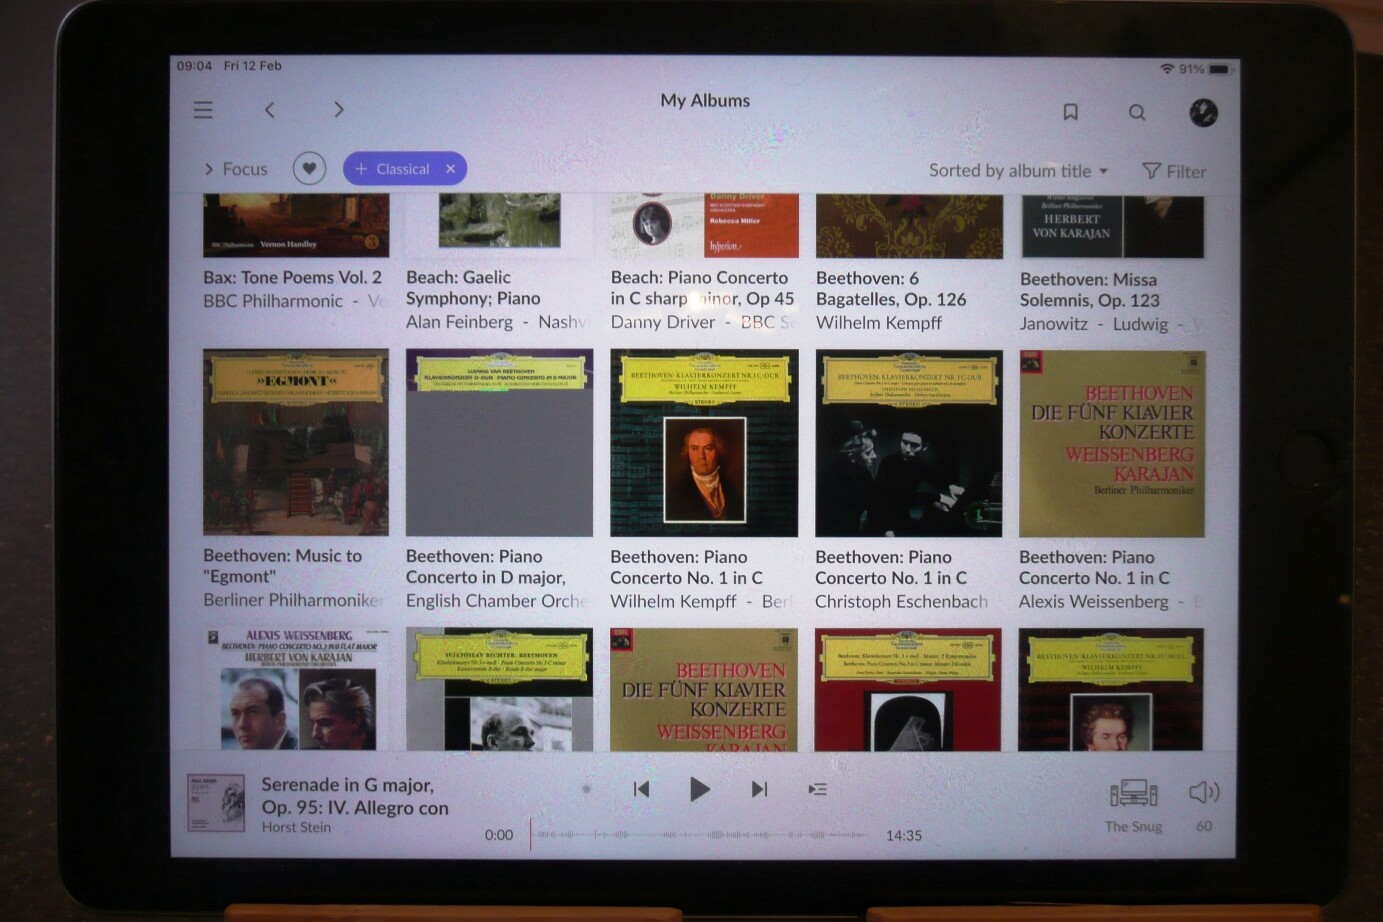Screen dimensions: 1383x922
Task: Open the Svjatoslav Richter album cover
Action: coord(499,689)
